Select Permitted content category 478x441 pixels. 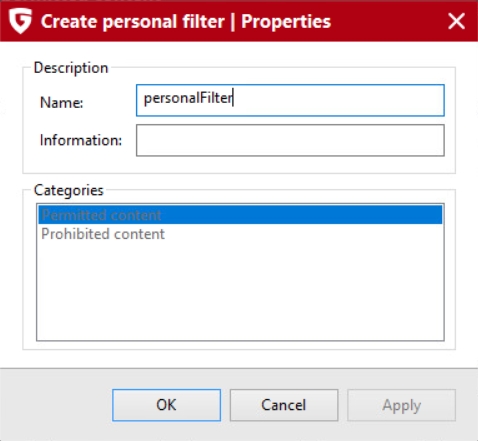coord(240,215)
